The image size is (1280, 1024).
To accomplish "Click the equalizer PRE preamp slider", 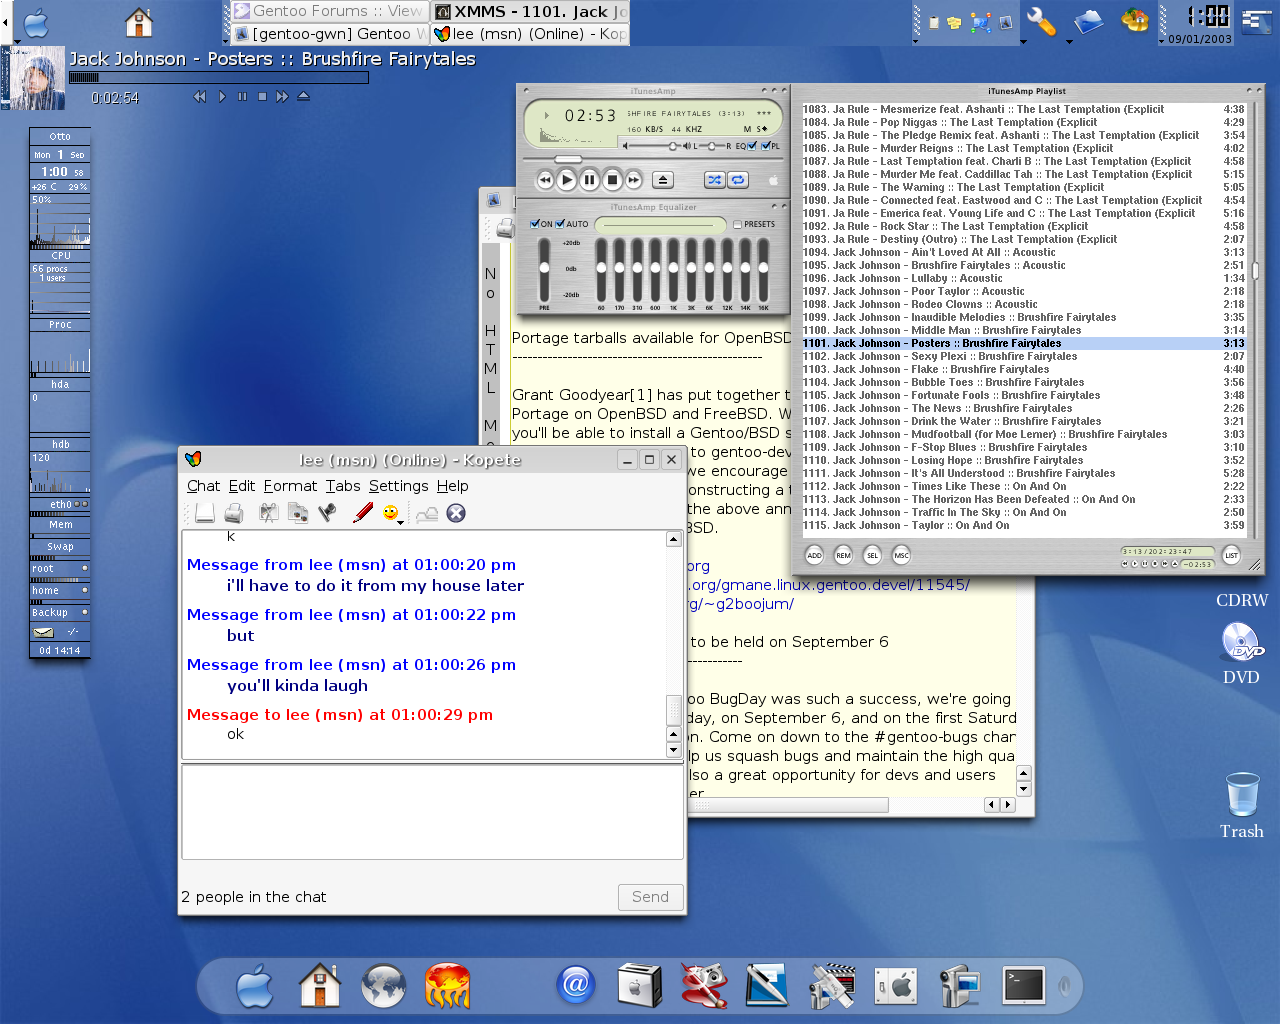I will point(544,268).
